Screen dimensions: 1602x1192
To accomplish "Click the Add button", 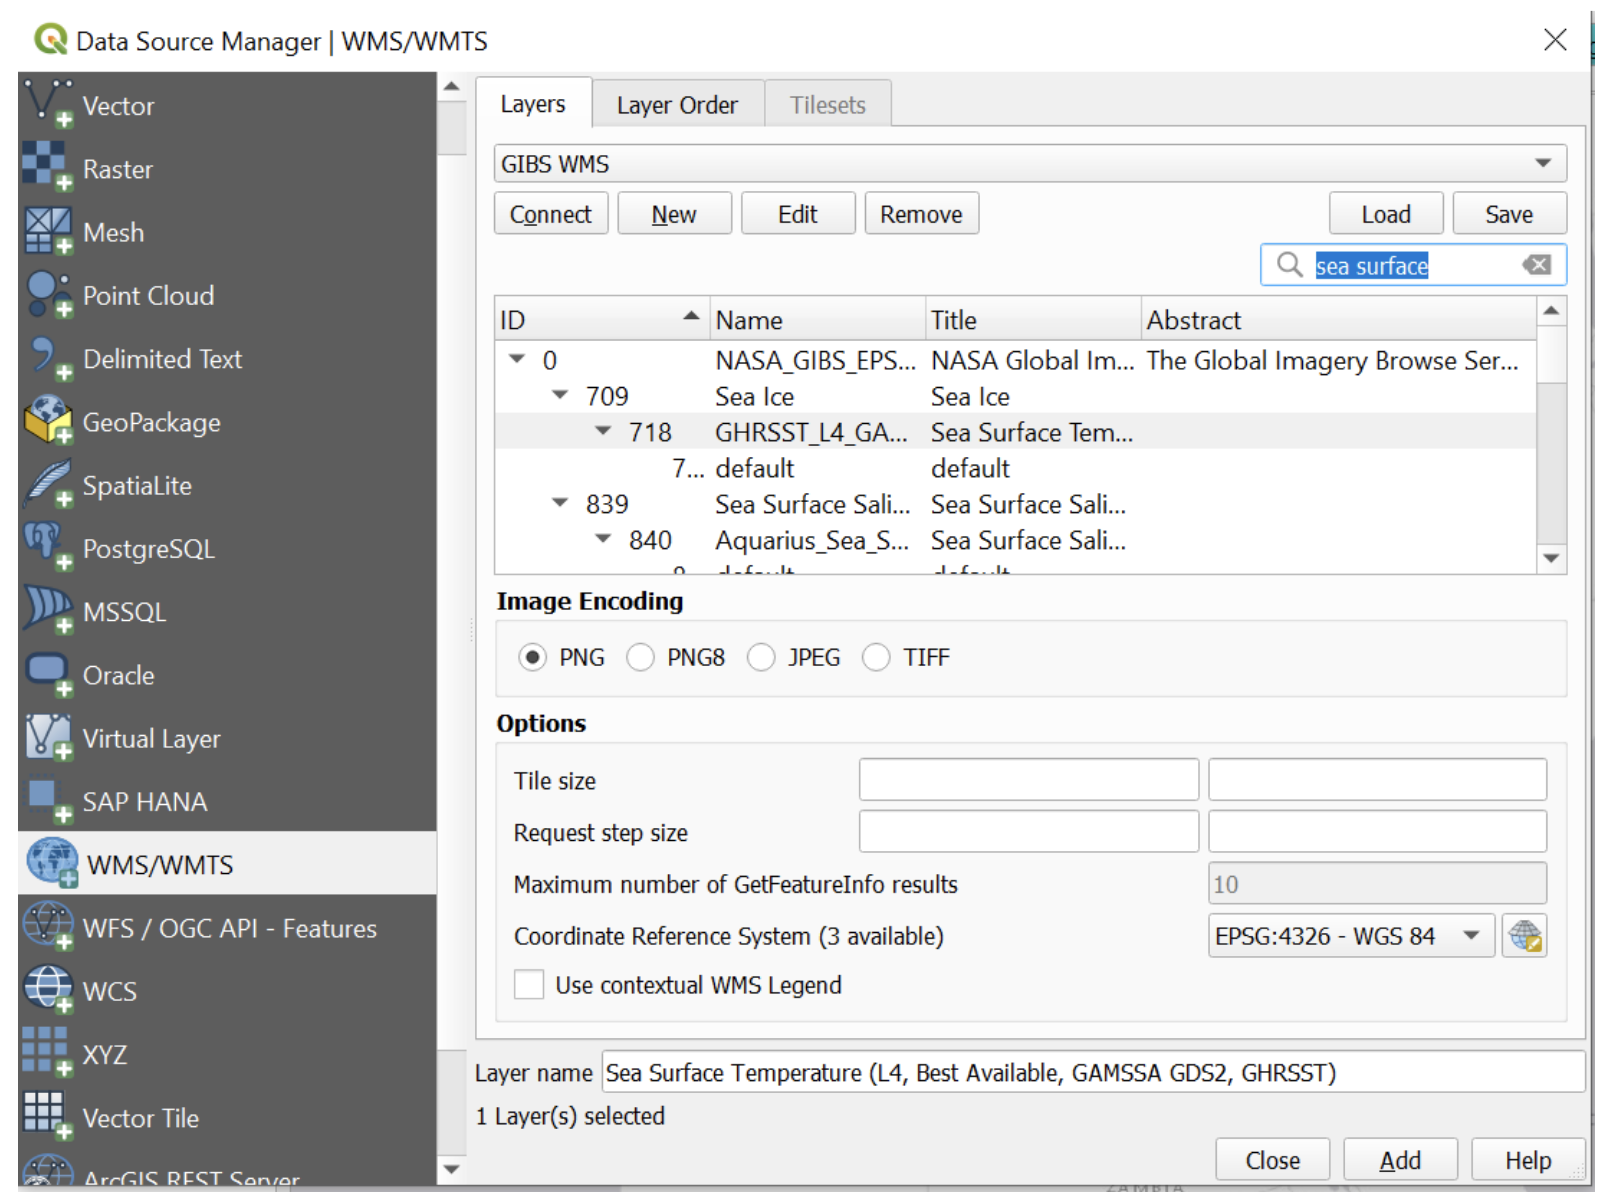I will click(1400, 1160).
